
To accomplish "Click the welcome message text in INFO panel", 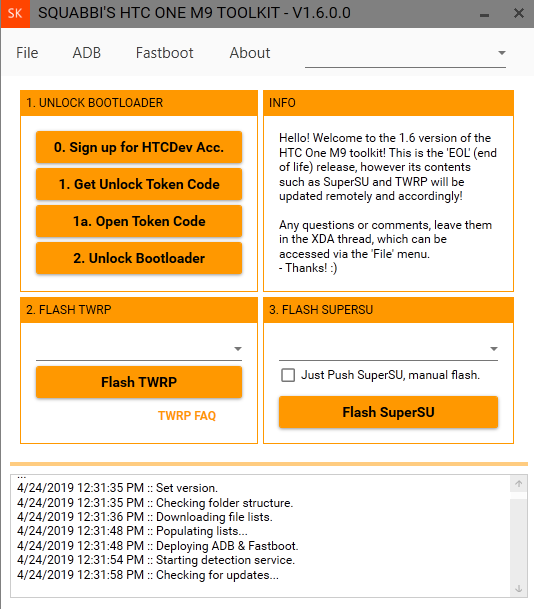I will [388, 203].
